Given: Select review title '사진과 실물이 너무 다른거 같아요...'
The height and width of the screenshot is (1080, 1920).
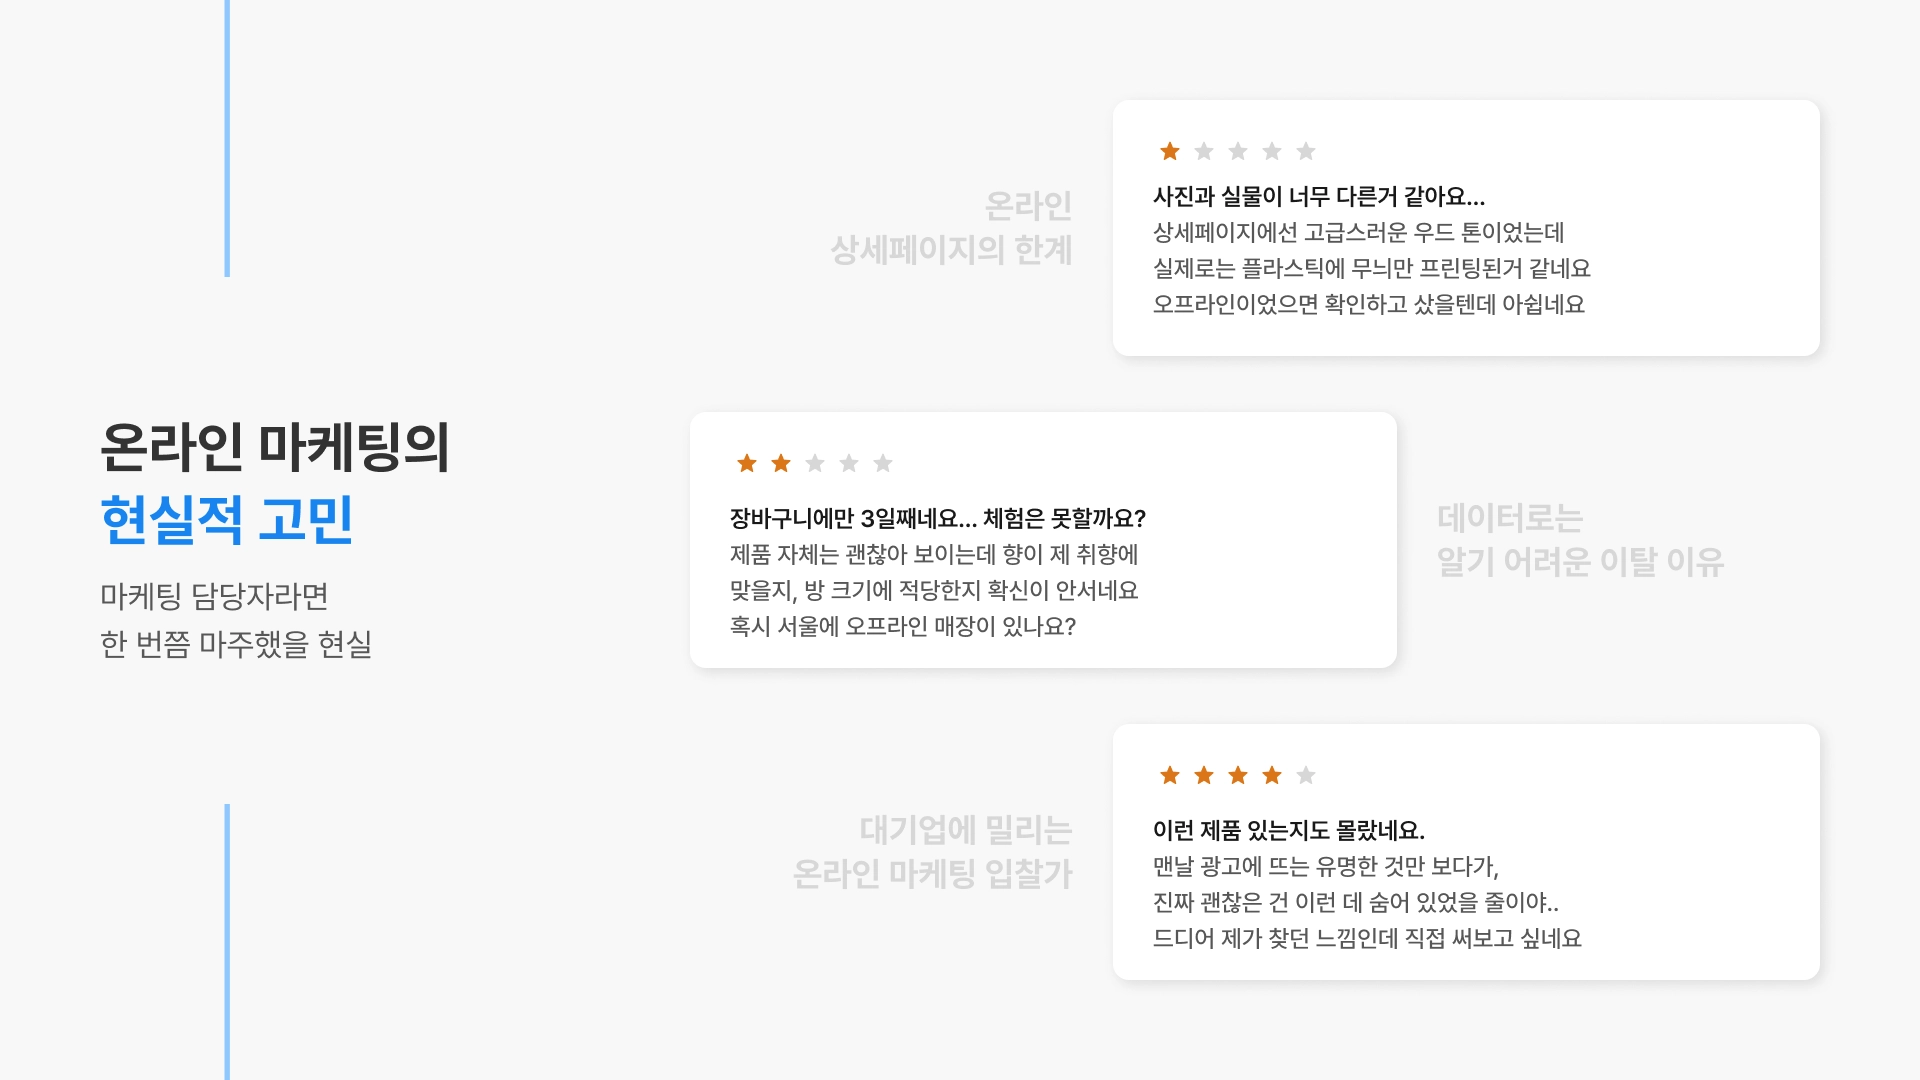Looking at the screenshot, I should [1318, 197].
